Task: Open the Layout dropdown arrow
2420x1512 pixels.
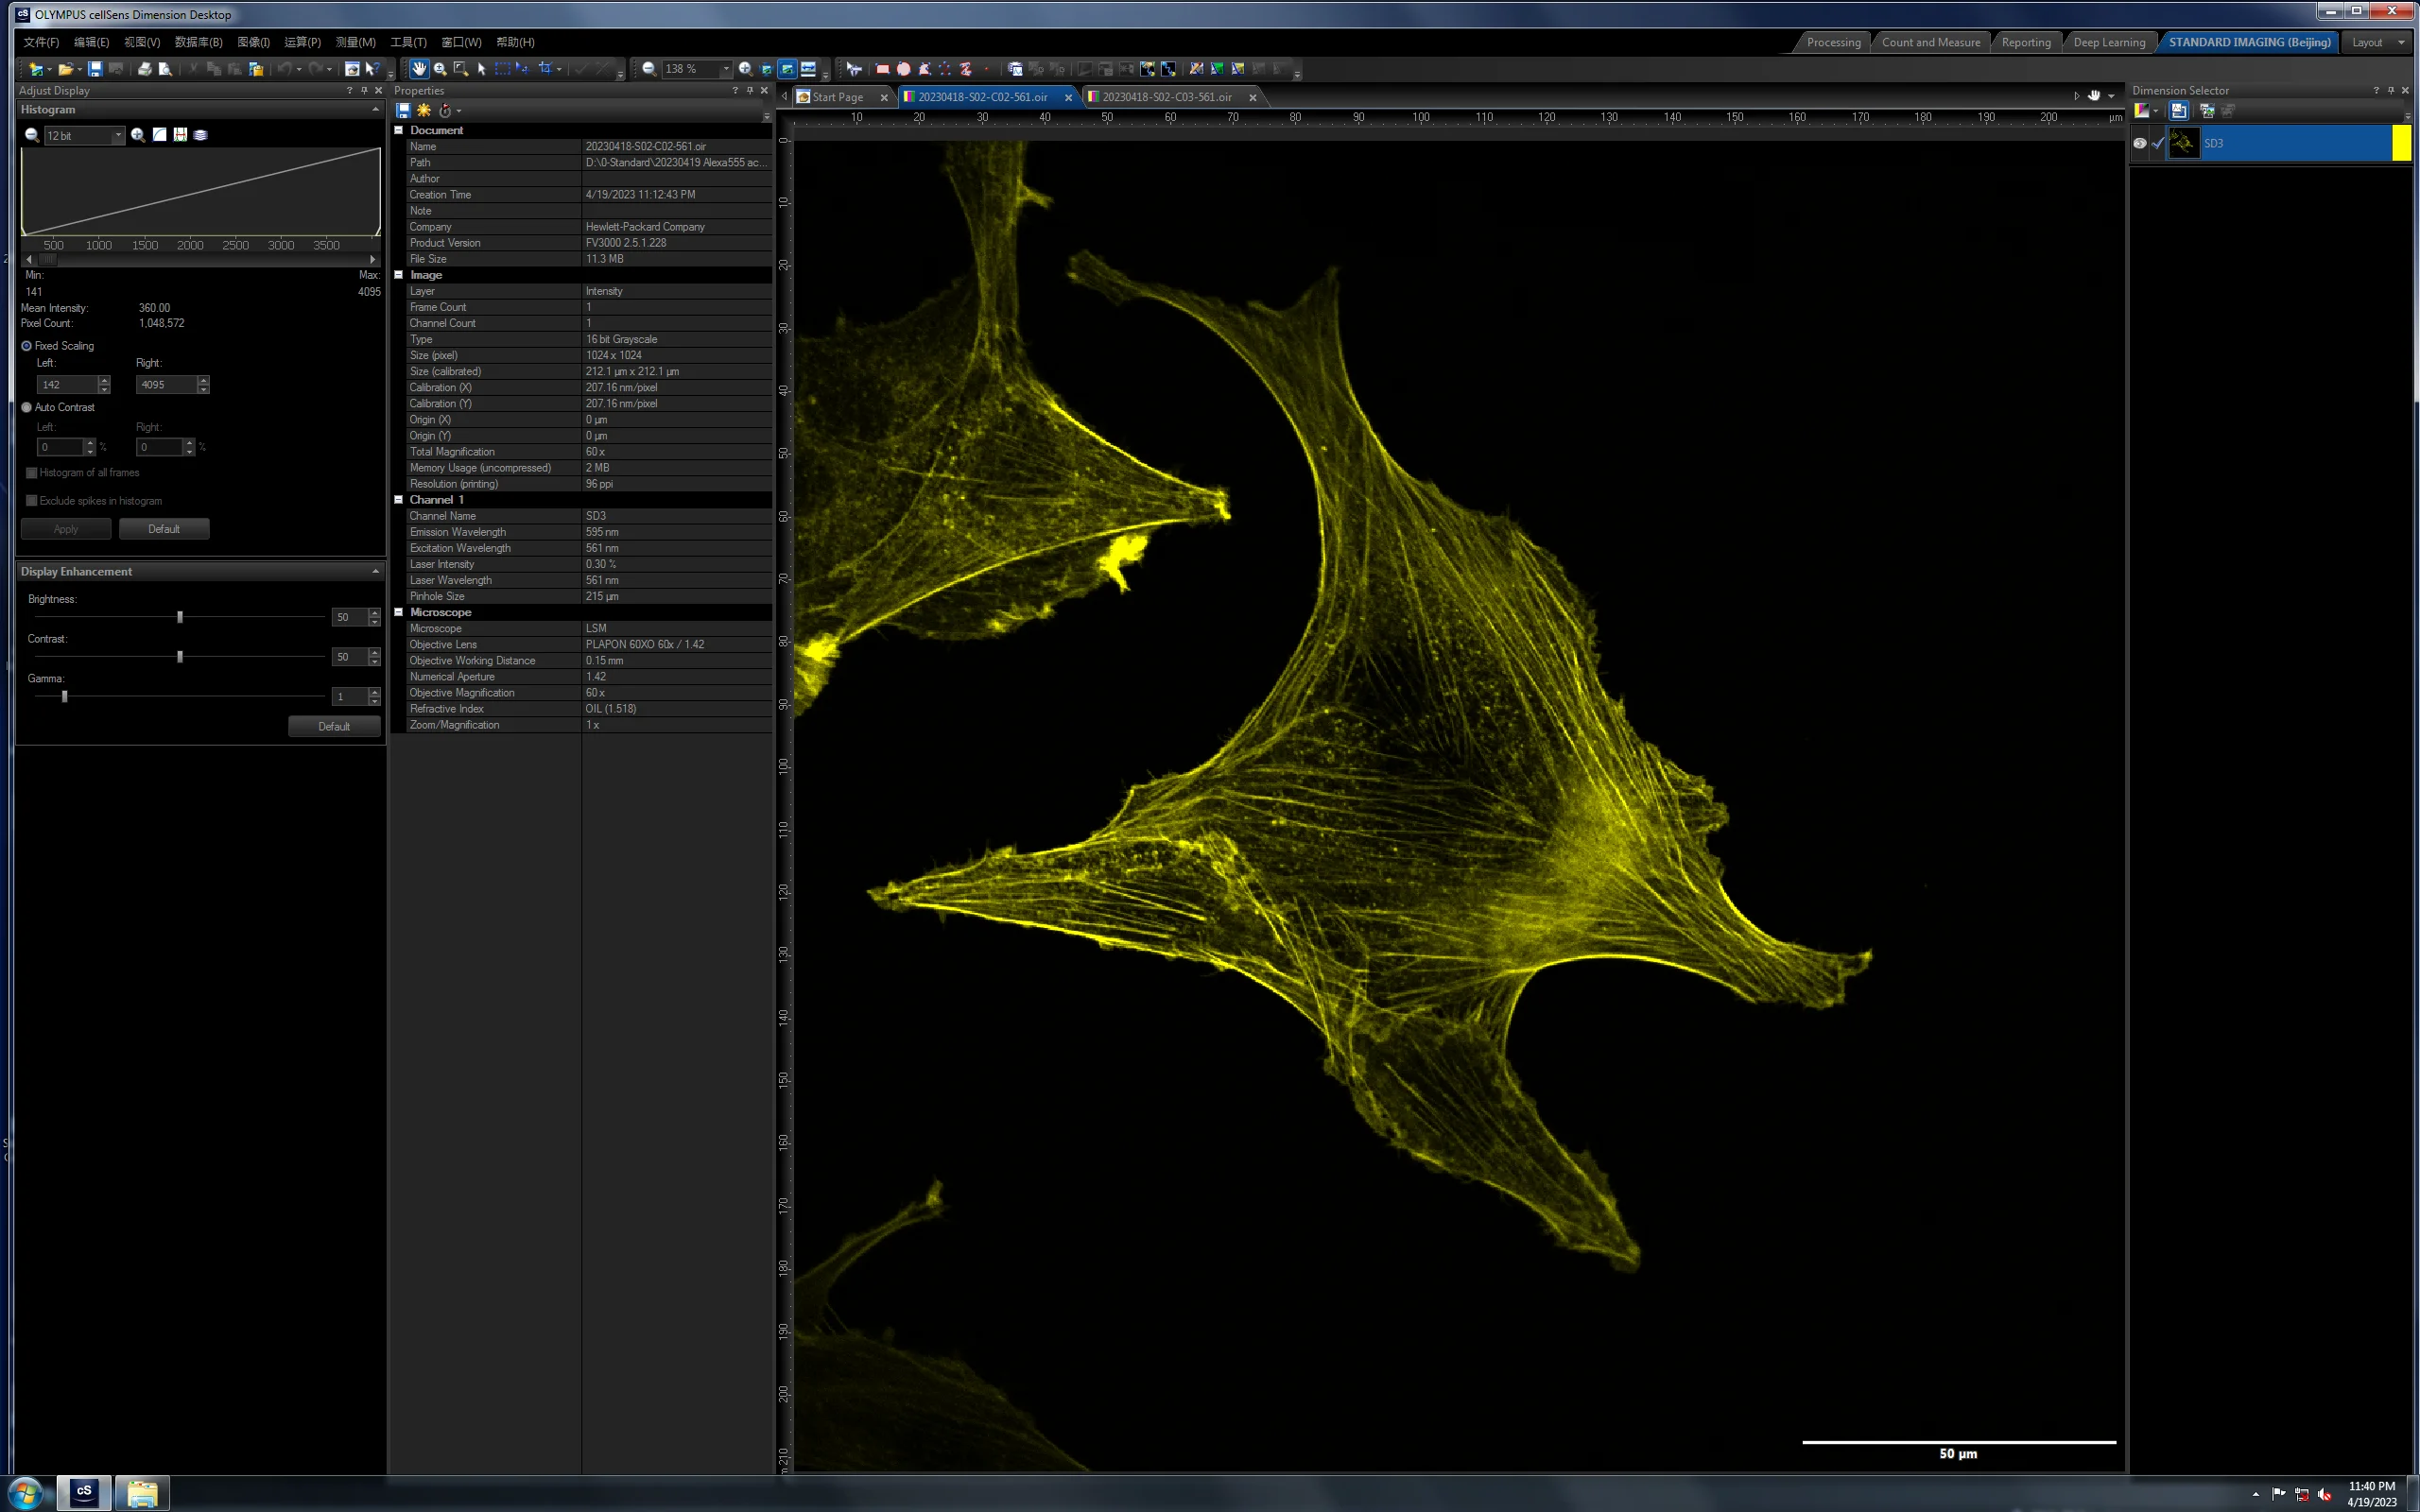Action: (x=2401, y=42)
